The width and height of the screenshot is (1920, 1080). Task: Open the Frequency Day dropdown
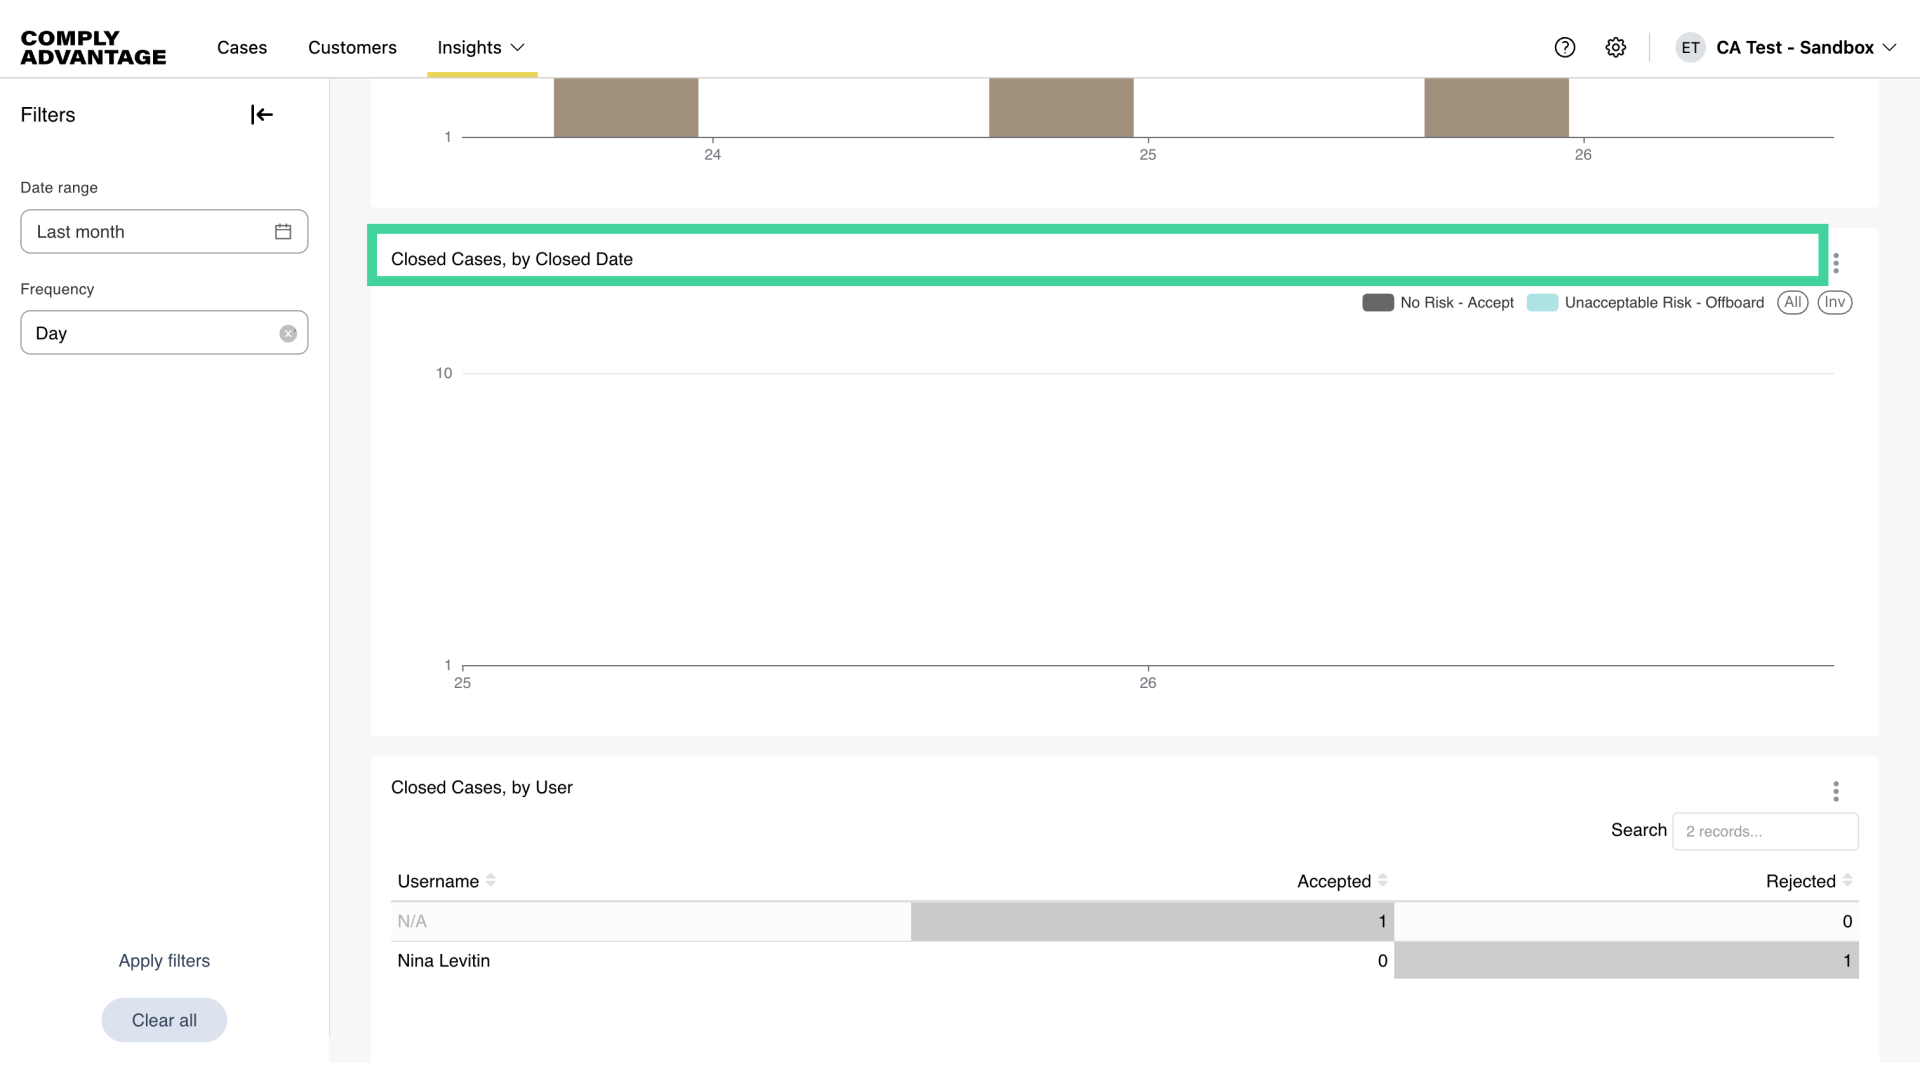[150, 333]
